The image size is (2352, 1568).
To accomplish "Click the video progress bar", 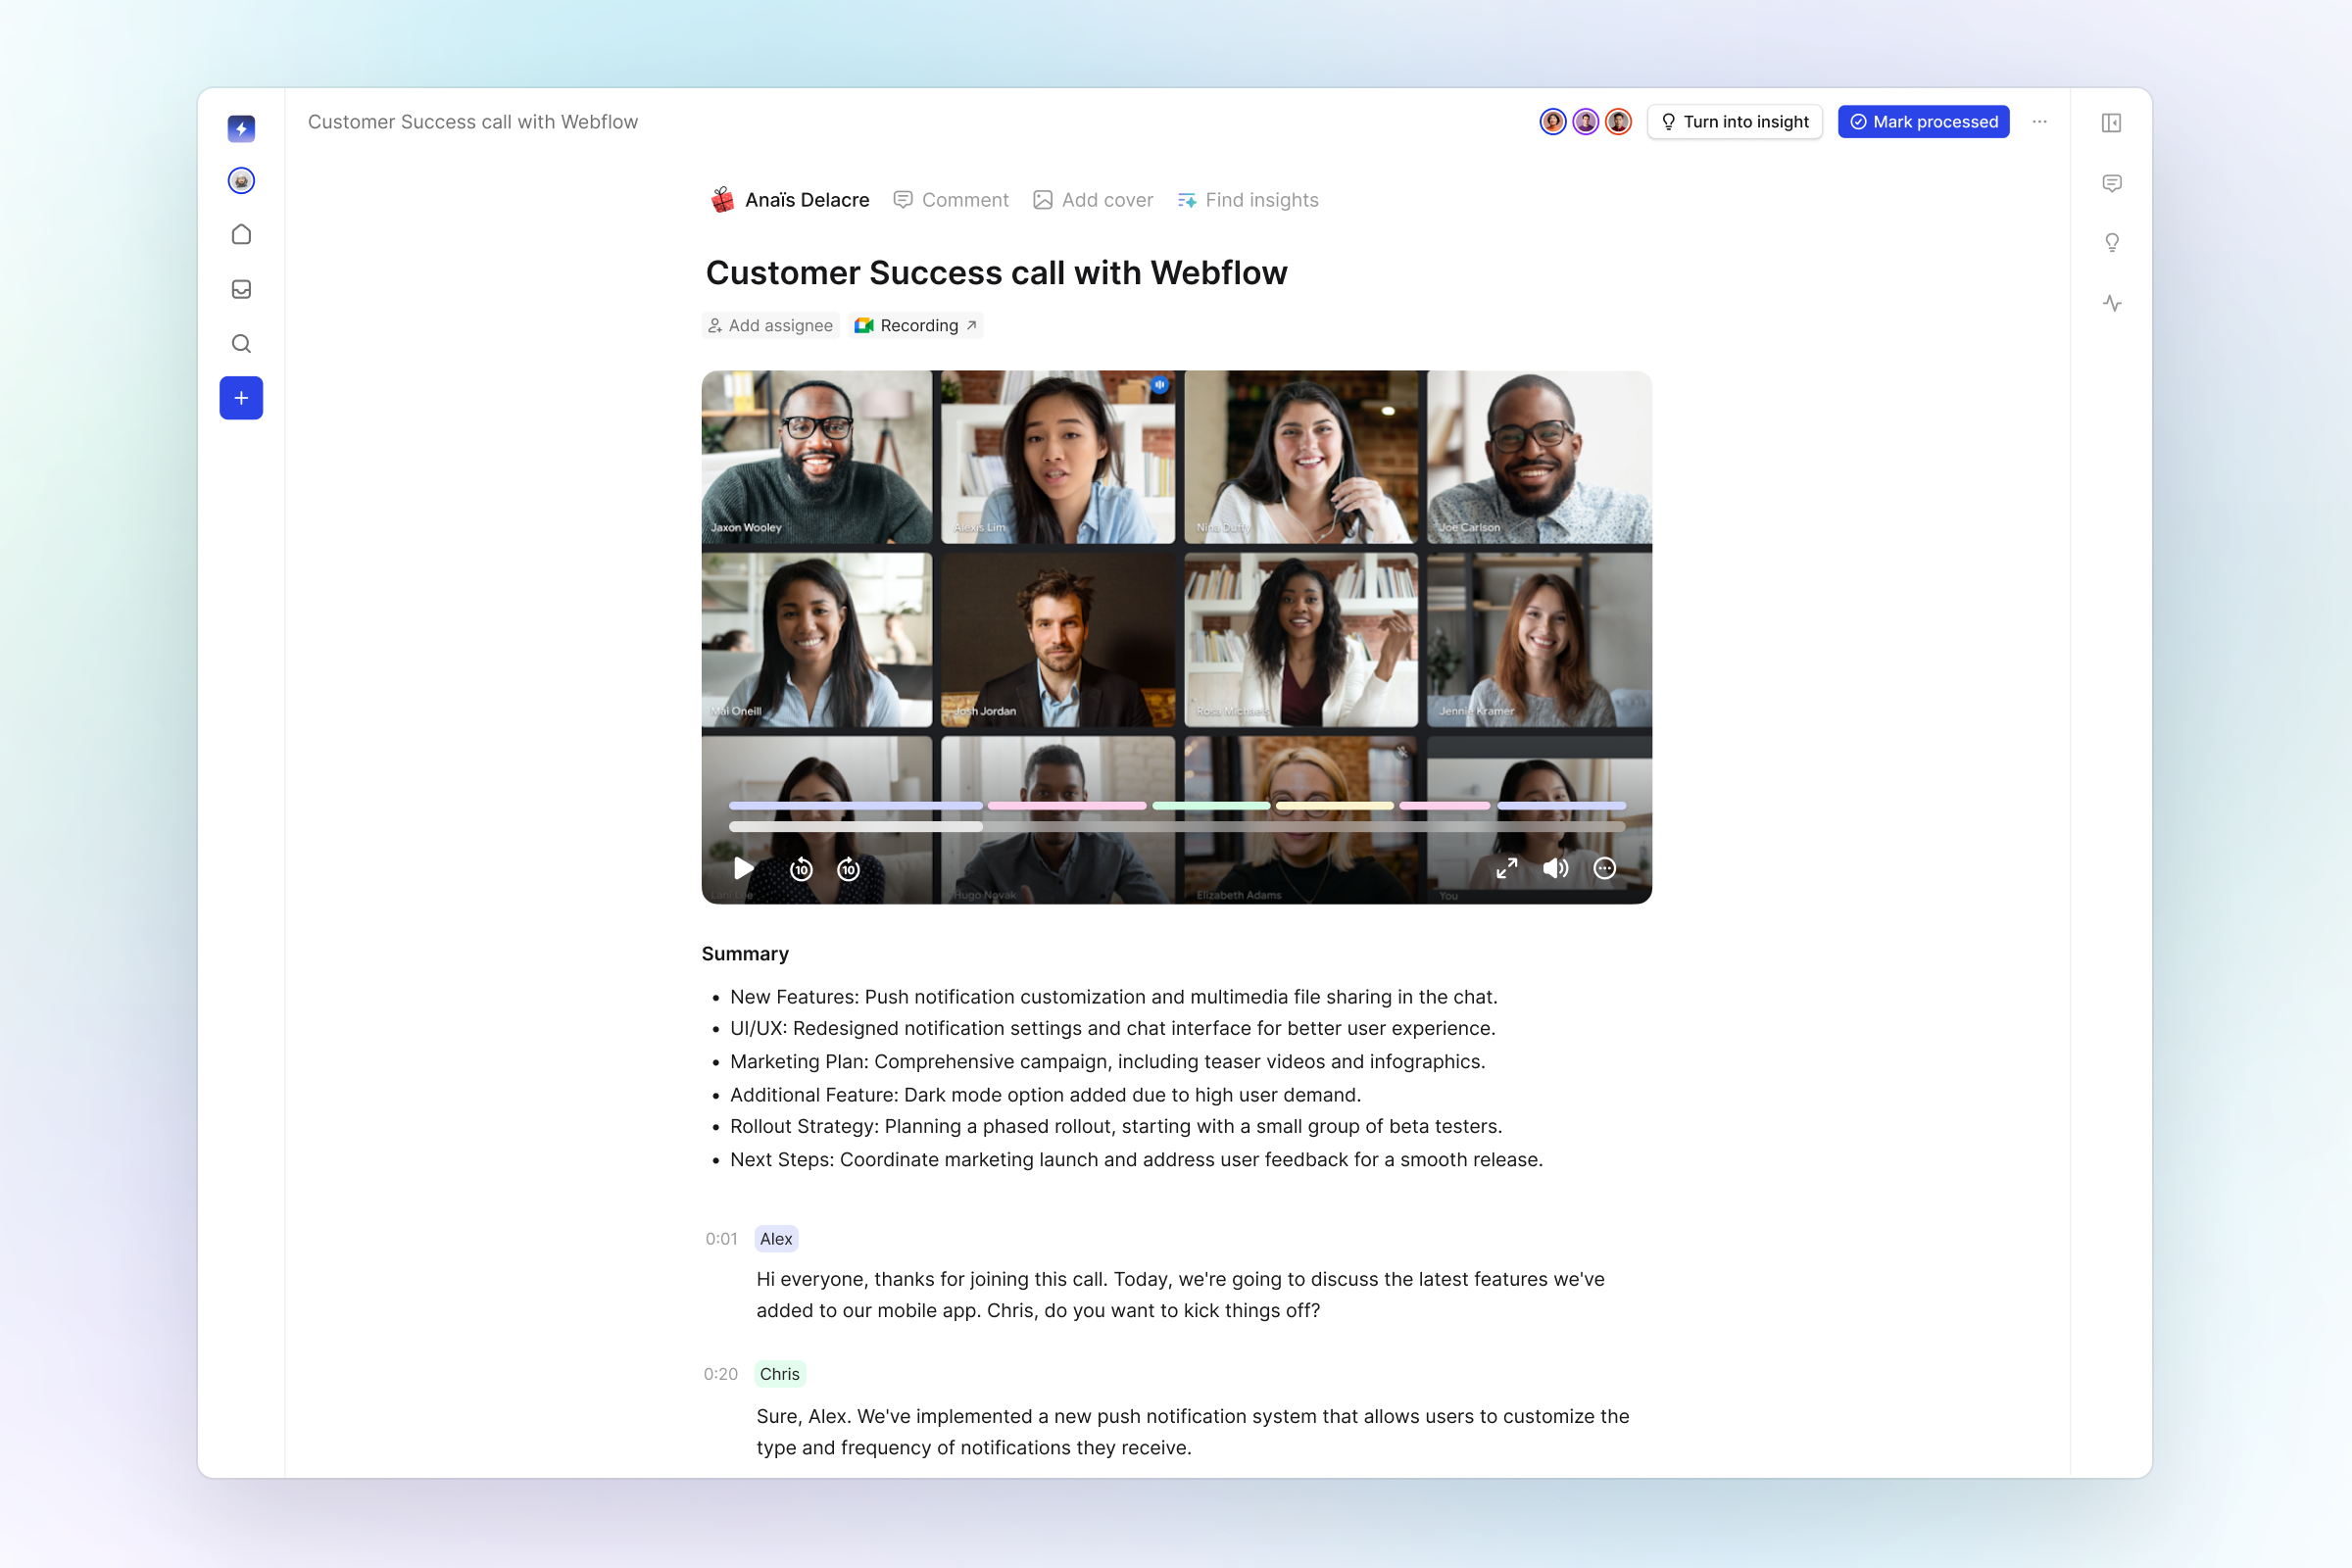I will (1177, 827).
